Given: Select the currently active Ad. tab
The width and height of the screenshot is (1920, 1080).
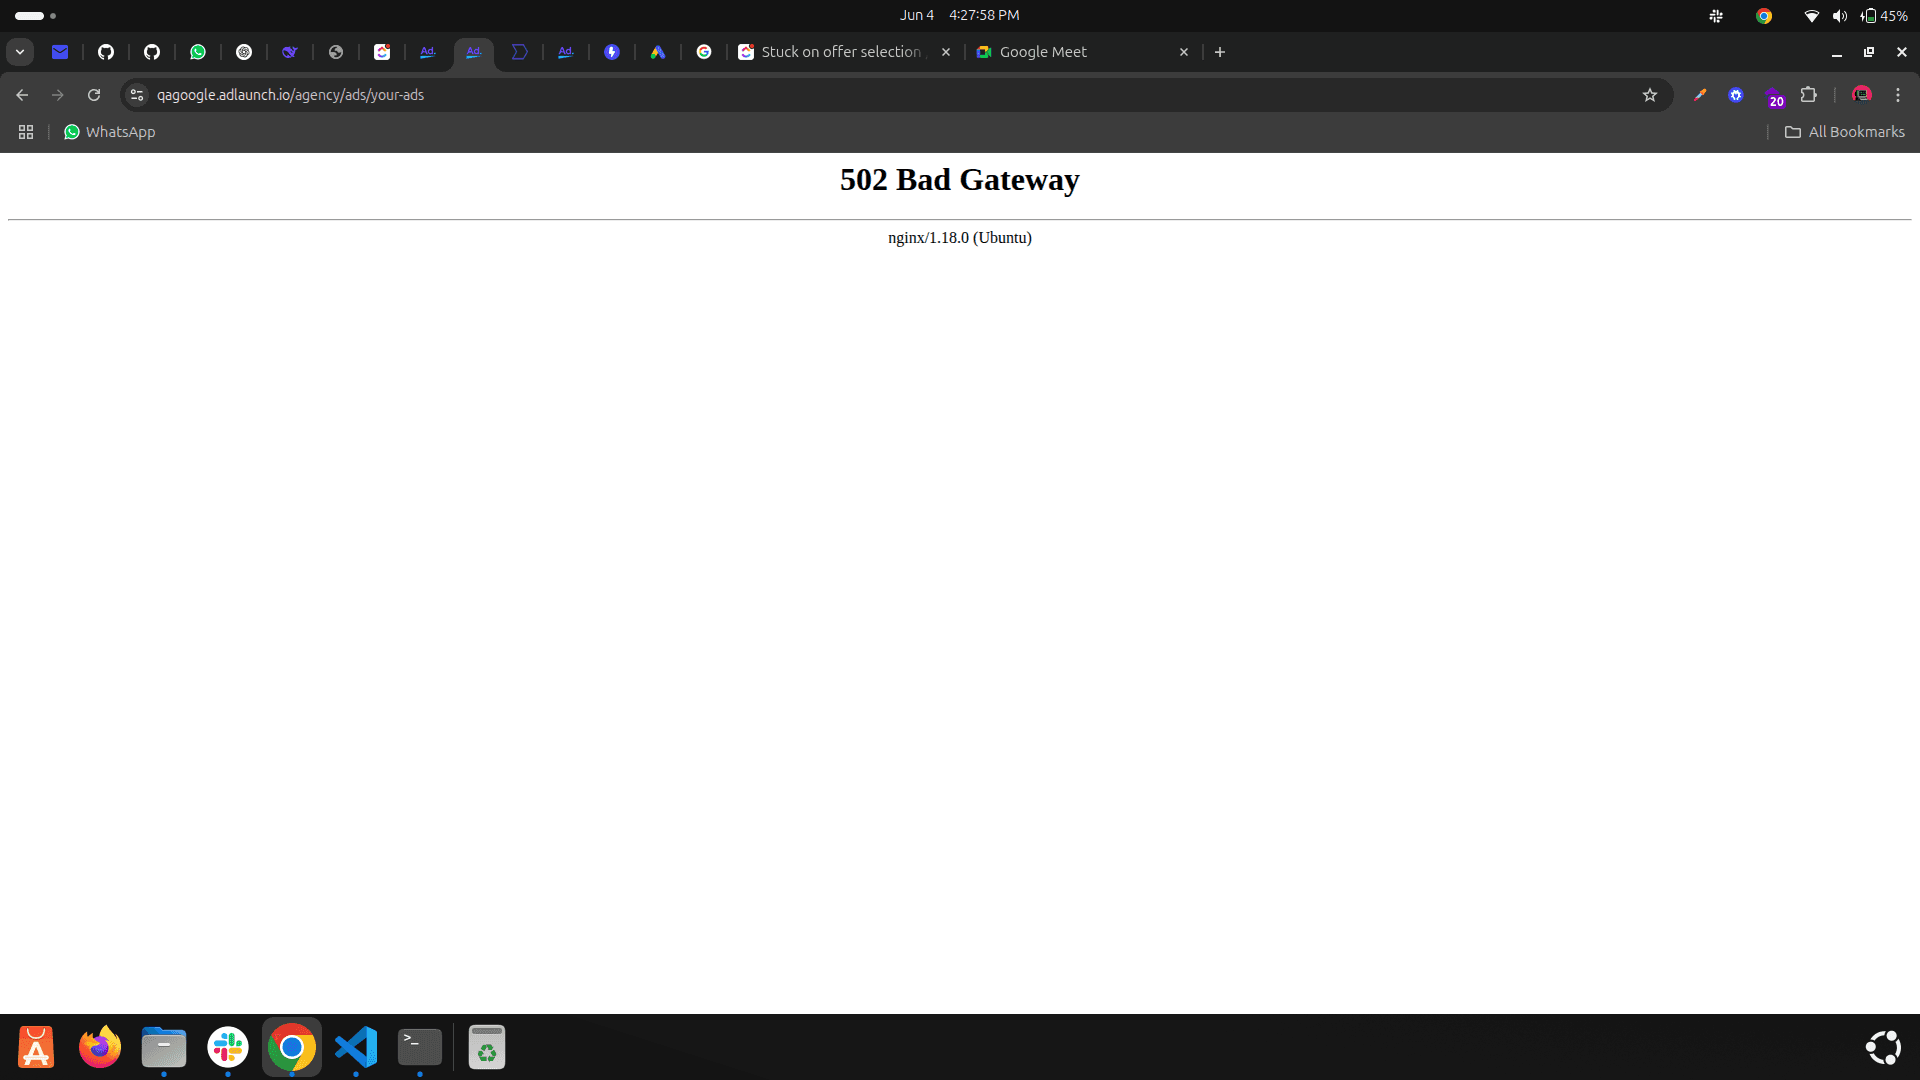Looking at the screenshot, I should pos(474,52).
